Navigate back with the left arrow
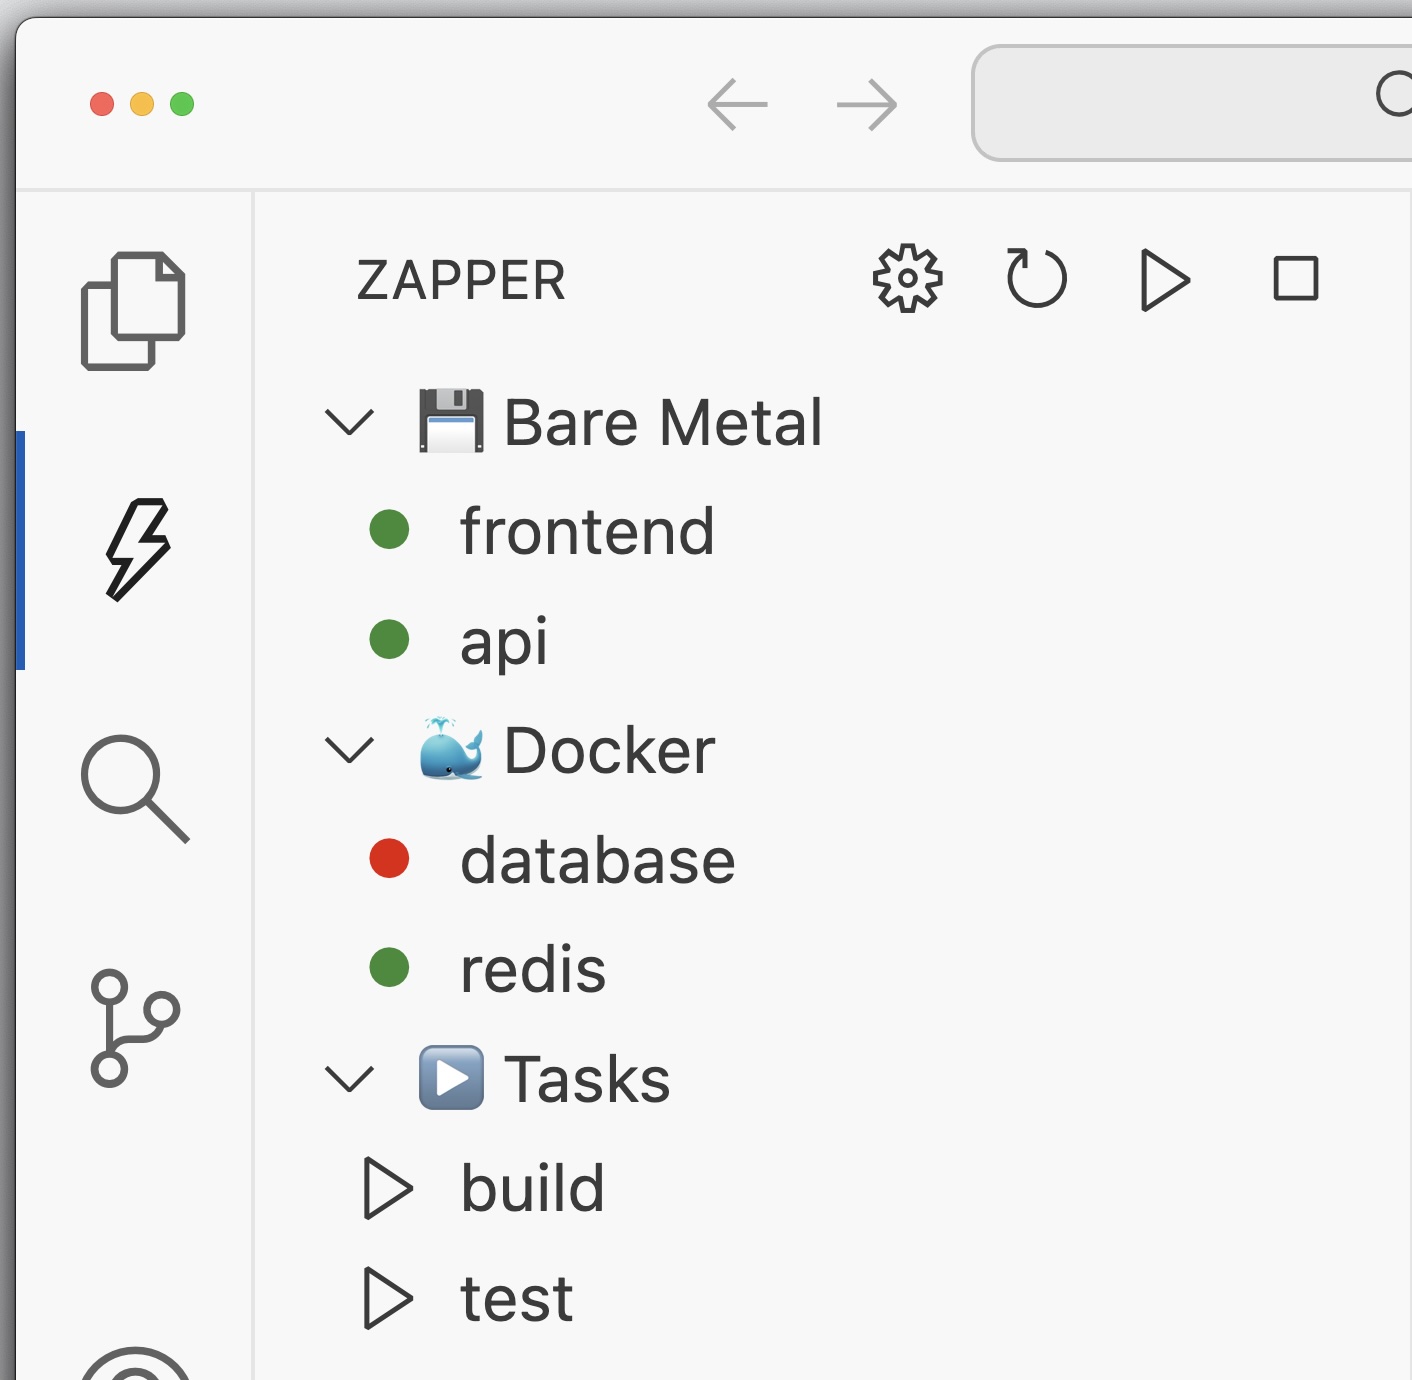The height and width of the screenshot is (1380, 1412). 737,104
